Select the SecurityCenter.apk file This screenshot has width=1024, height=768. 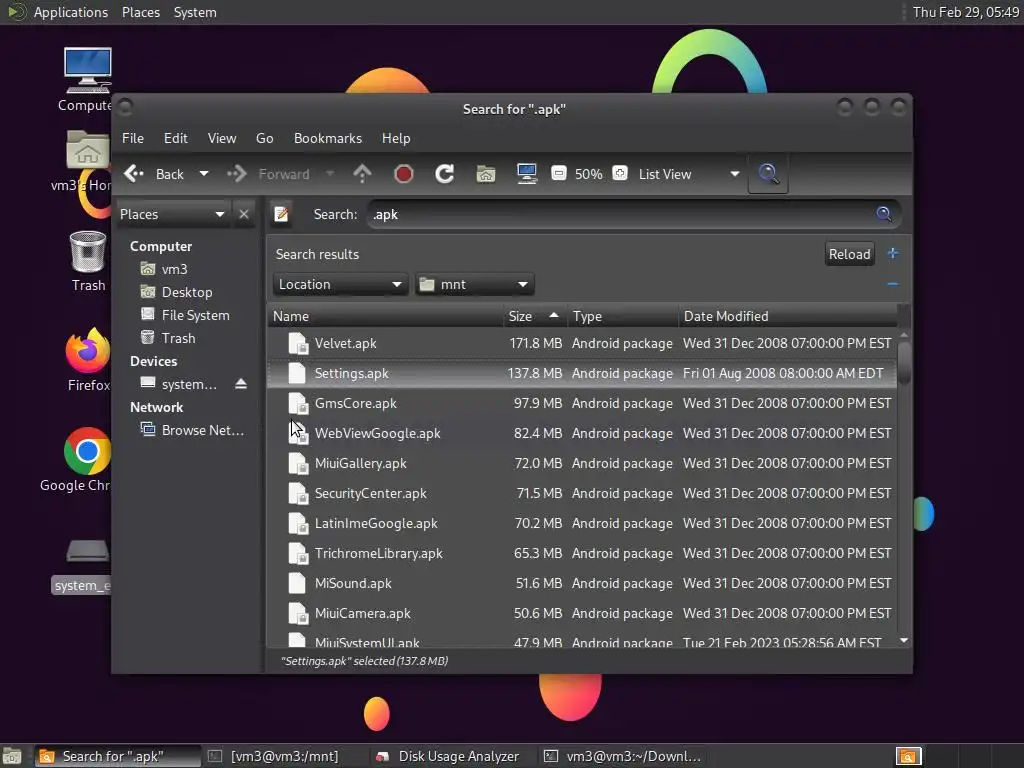tap(581, 494)
